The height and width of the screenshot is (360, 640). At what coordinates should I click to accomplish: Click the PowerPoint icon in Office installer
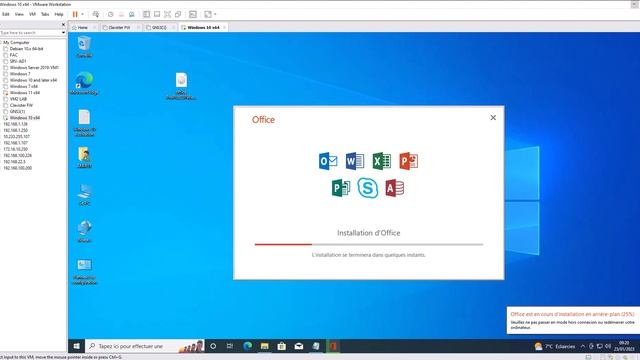point(409,161)
